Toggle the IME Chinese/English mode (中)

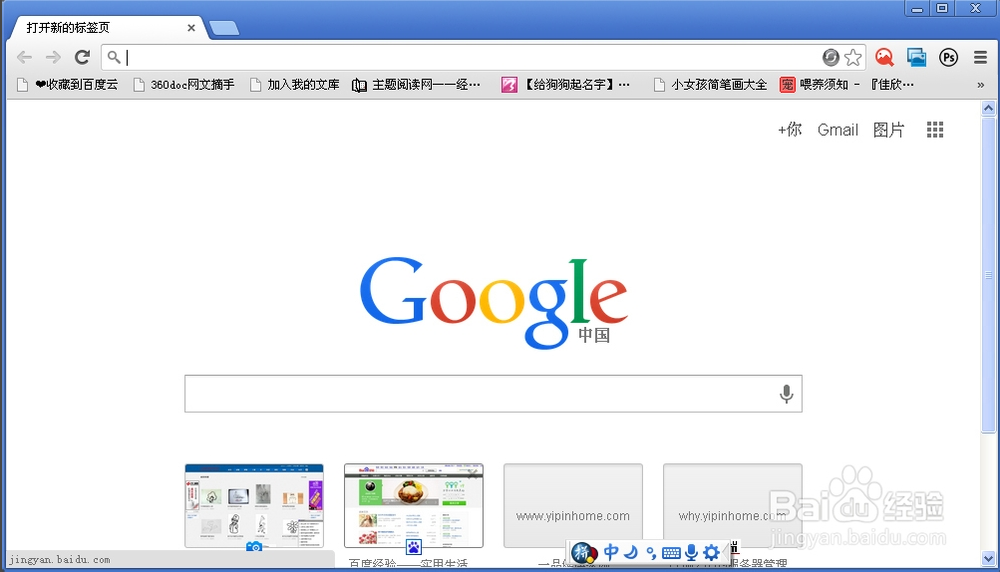[611, 552]
